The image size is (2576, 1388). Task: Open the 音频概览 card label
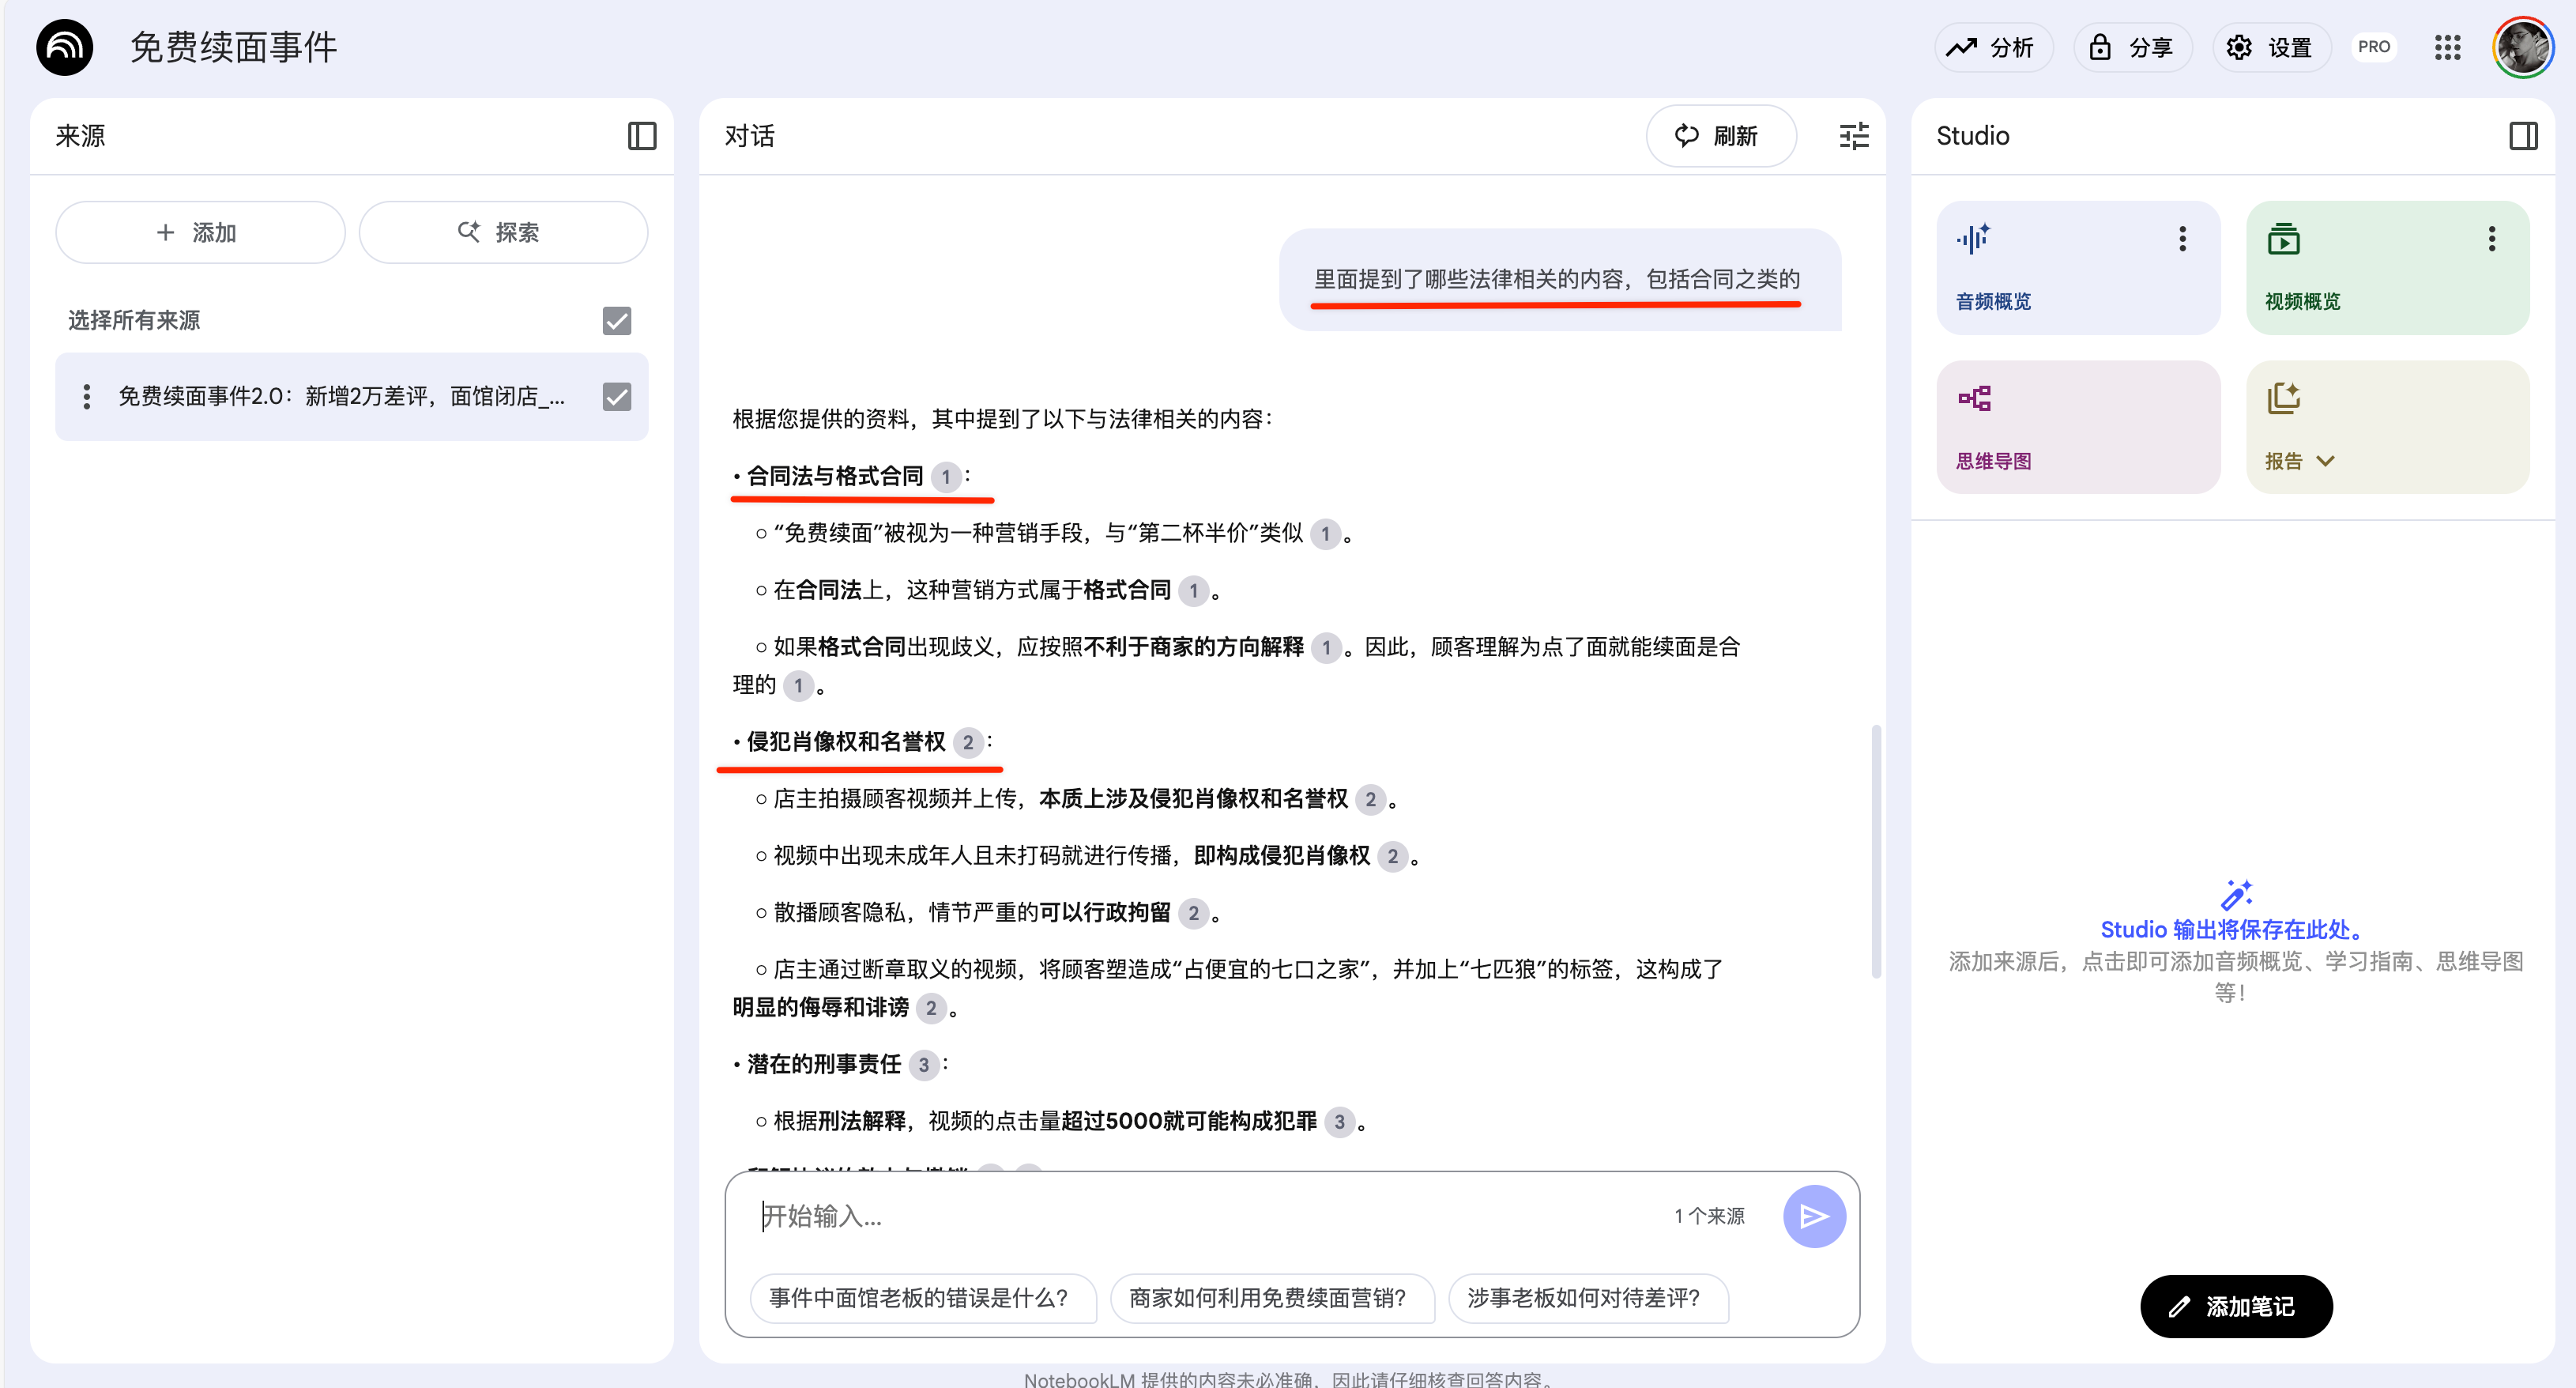point(1993,302)
